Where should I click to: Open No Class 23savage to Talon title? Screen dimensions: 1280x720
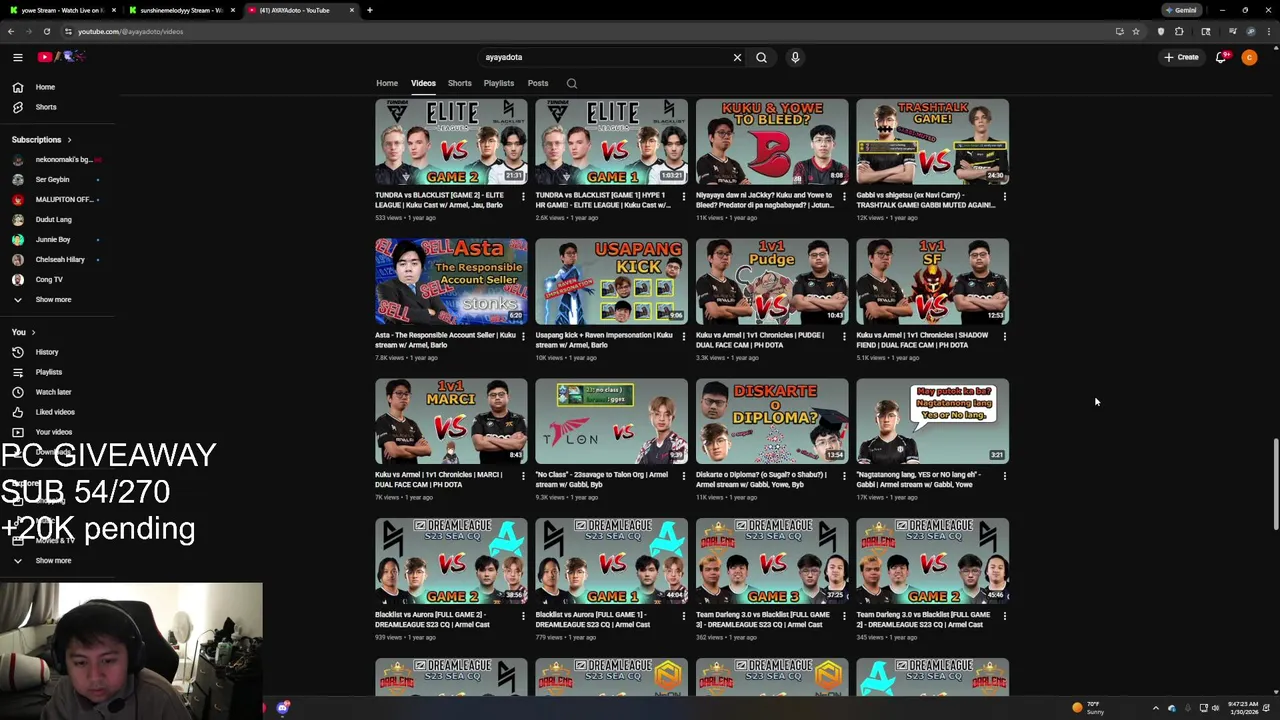602,480
